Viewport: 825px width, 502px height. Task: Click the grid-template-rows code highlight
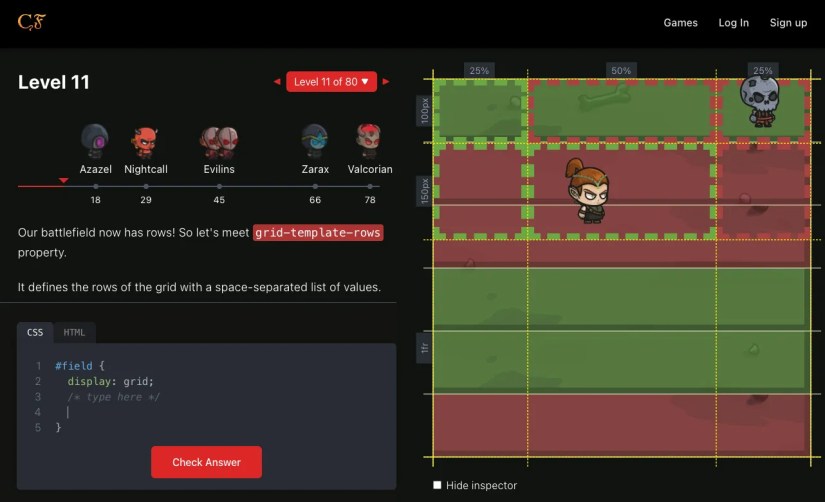point(318,233)
